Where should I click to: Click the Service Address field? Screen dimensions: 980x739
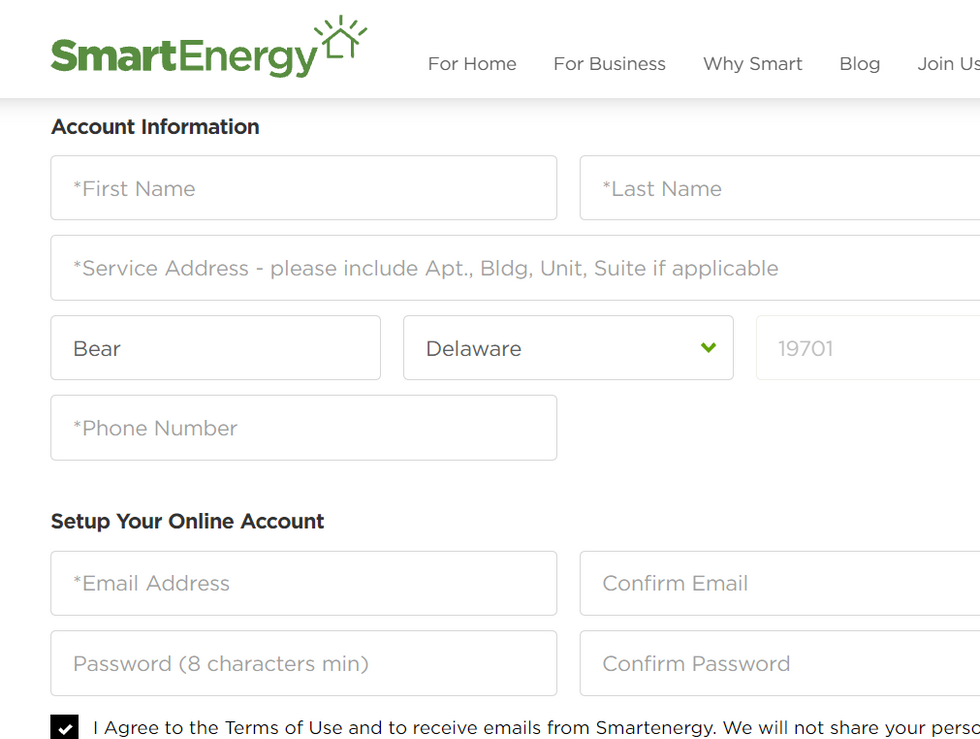pos(515,268)
